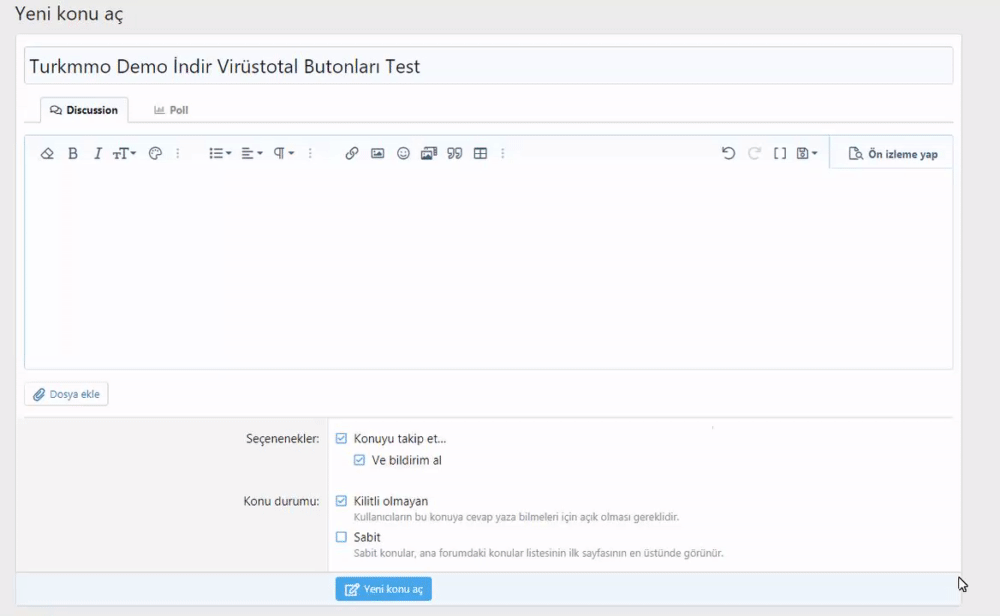
Task: Toggle bold formatting
Action: 73,154
